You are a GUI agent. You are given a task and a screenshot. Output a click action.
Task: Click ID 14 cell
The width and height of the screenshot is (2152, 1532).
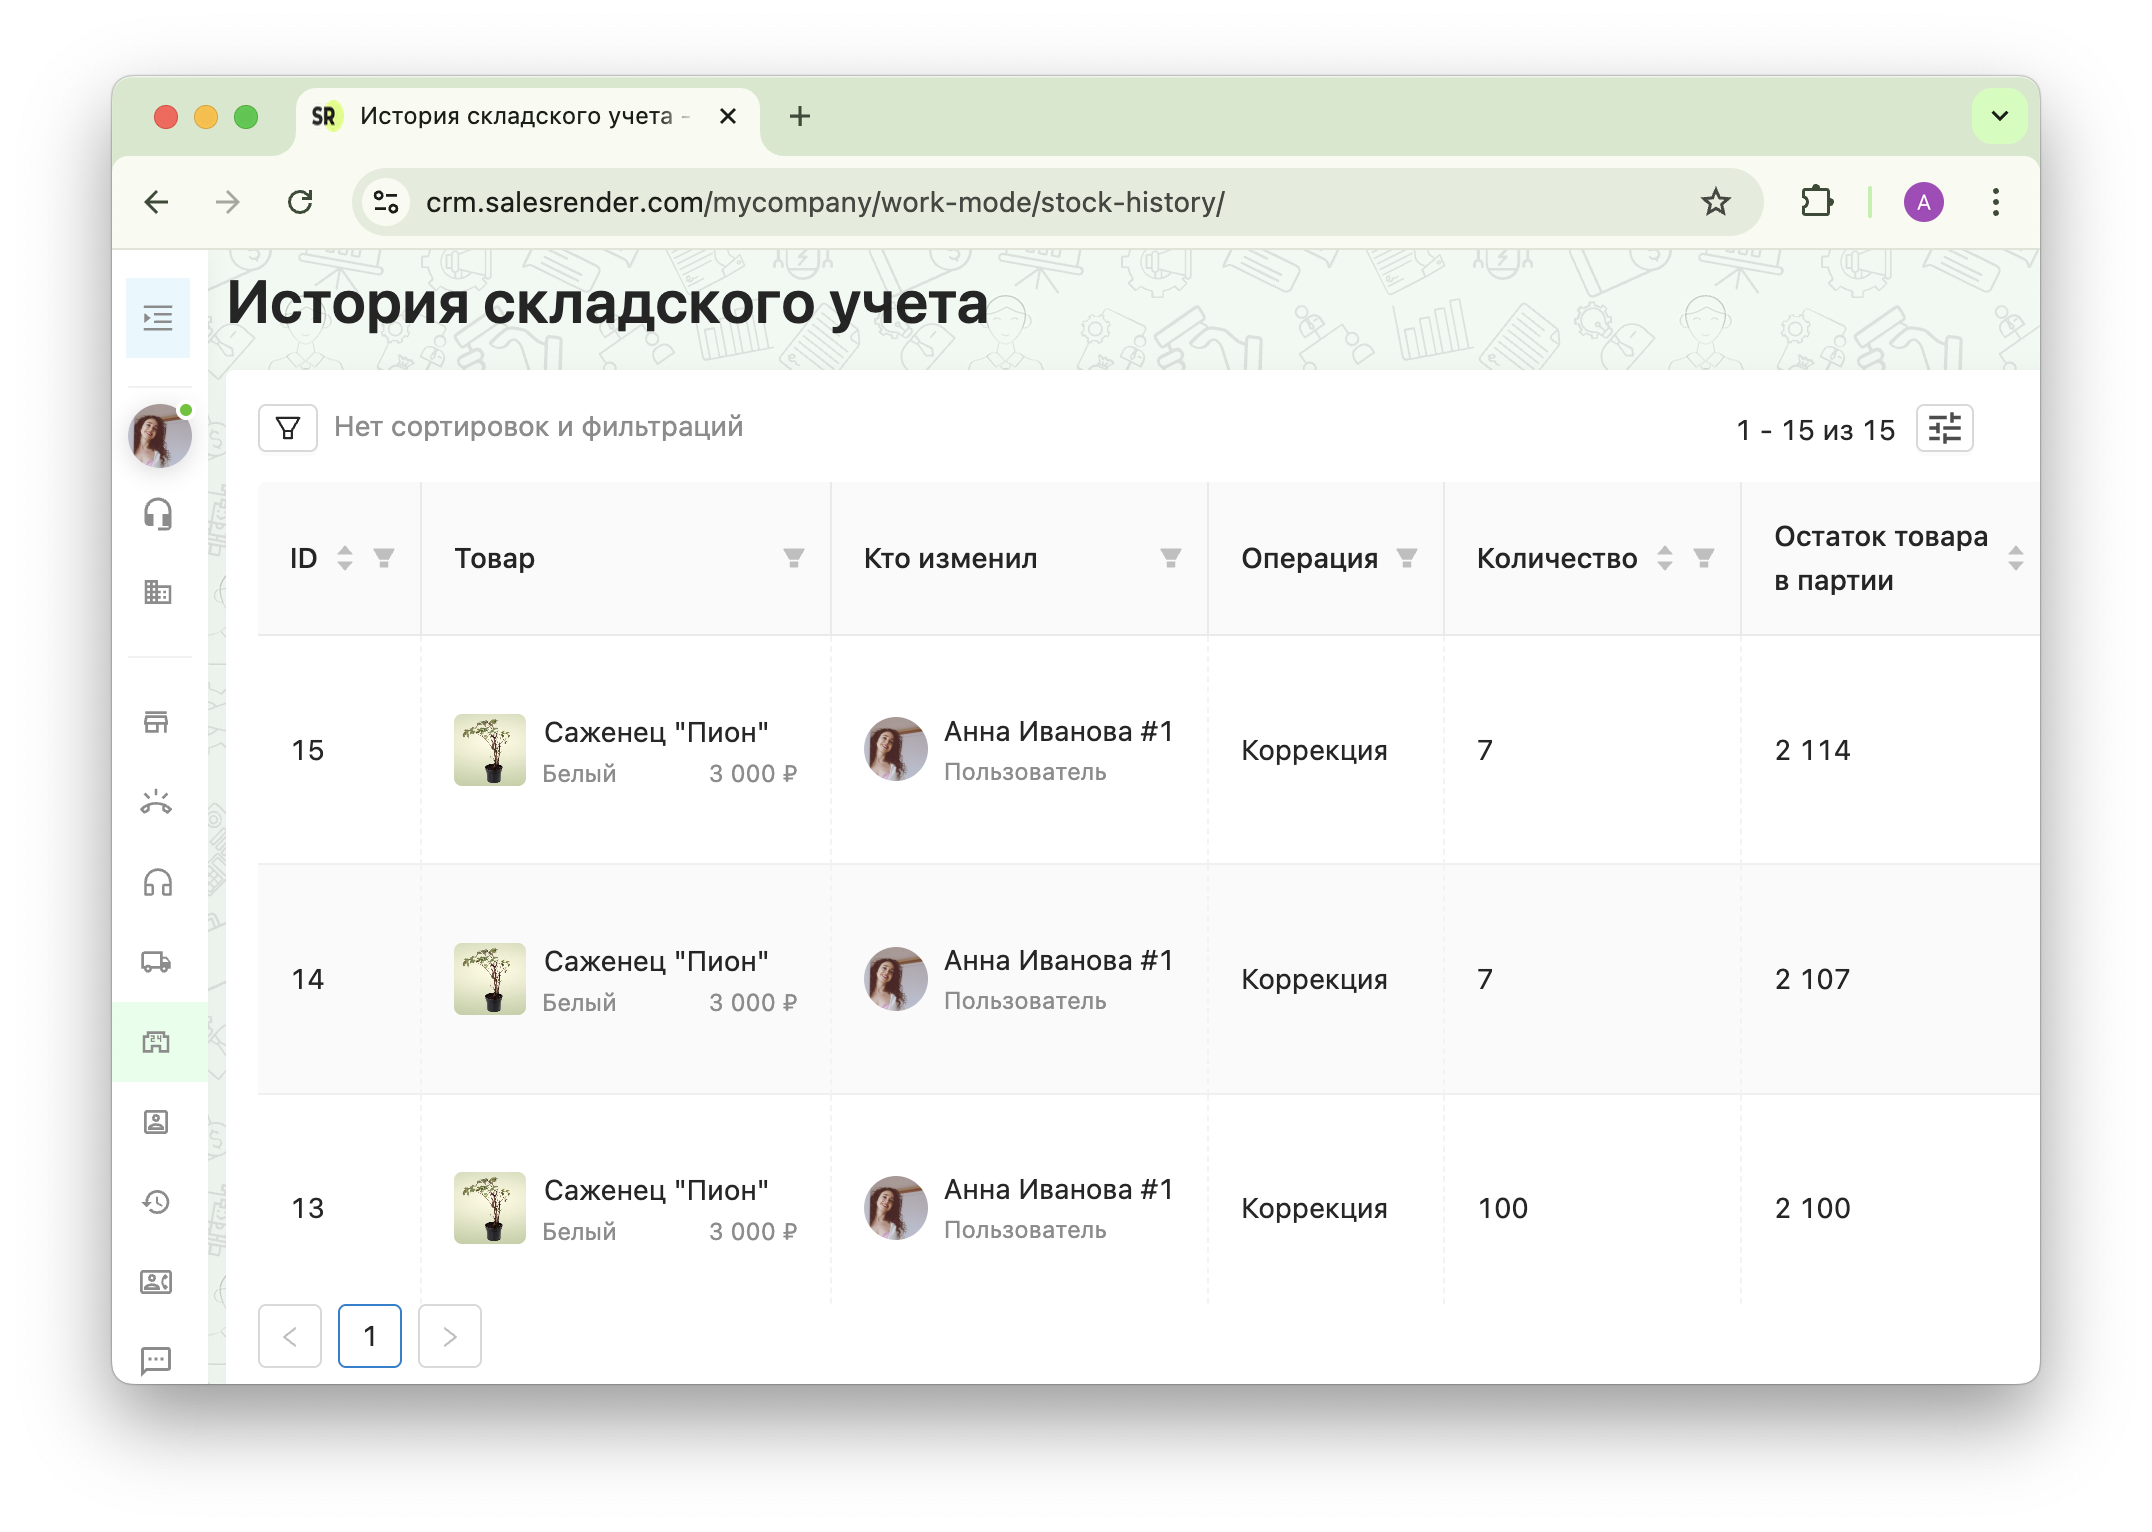click(308, 979)
